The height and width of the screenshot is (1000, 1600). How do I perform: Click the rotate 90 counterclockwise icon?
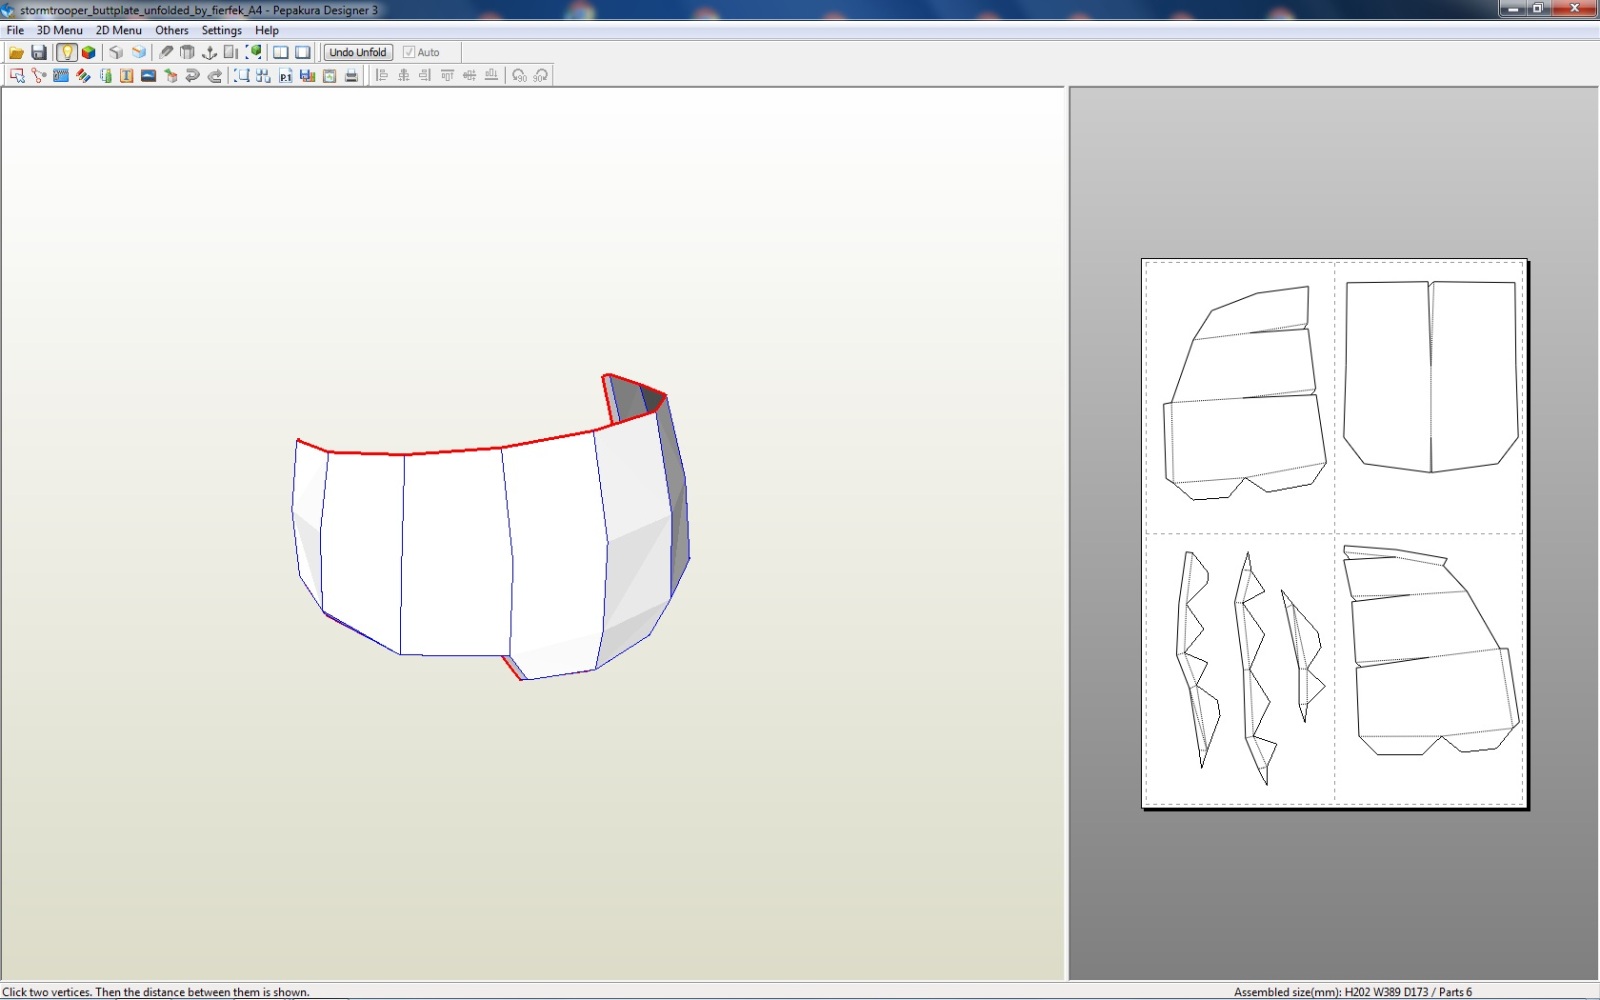tap(519, 75)
